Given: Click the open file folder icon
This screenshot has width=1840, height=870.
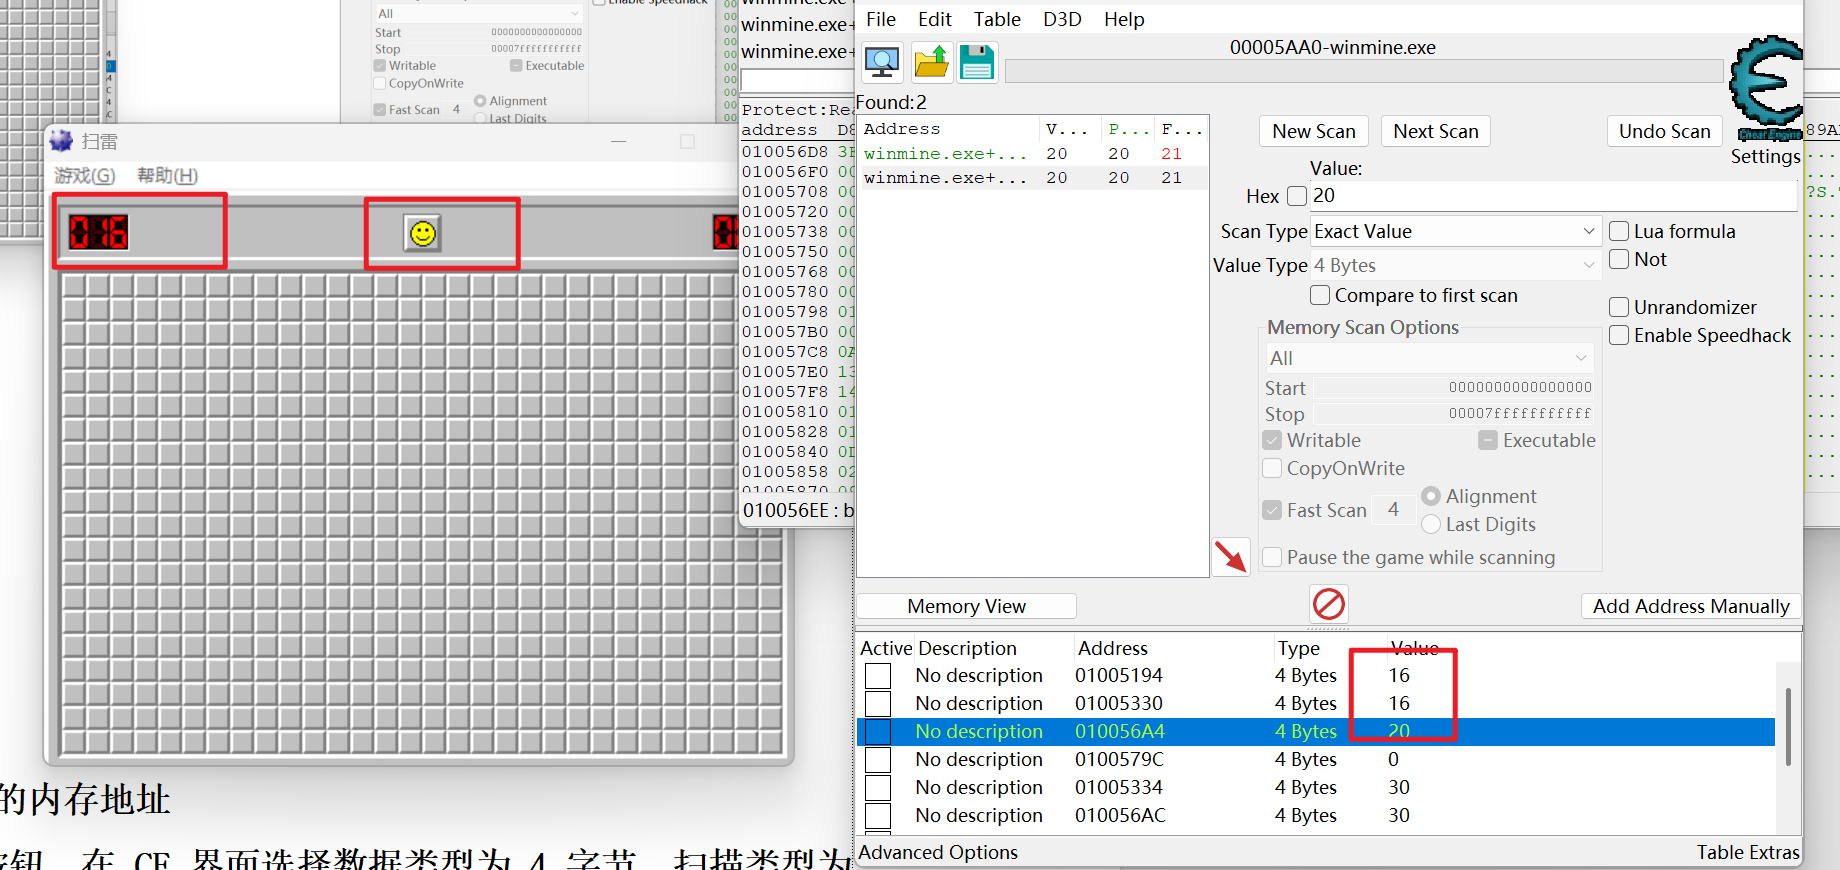Looking at the screenshot, I should (931, 63).
